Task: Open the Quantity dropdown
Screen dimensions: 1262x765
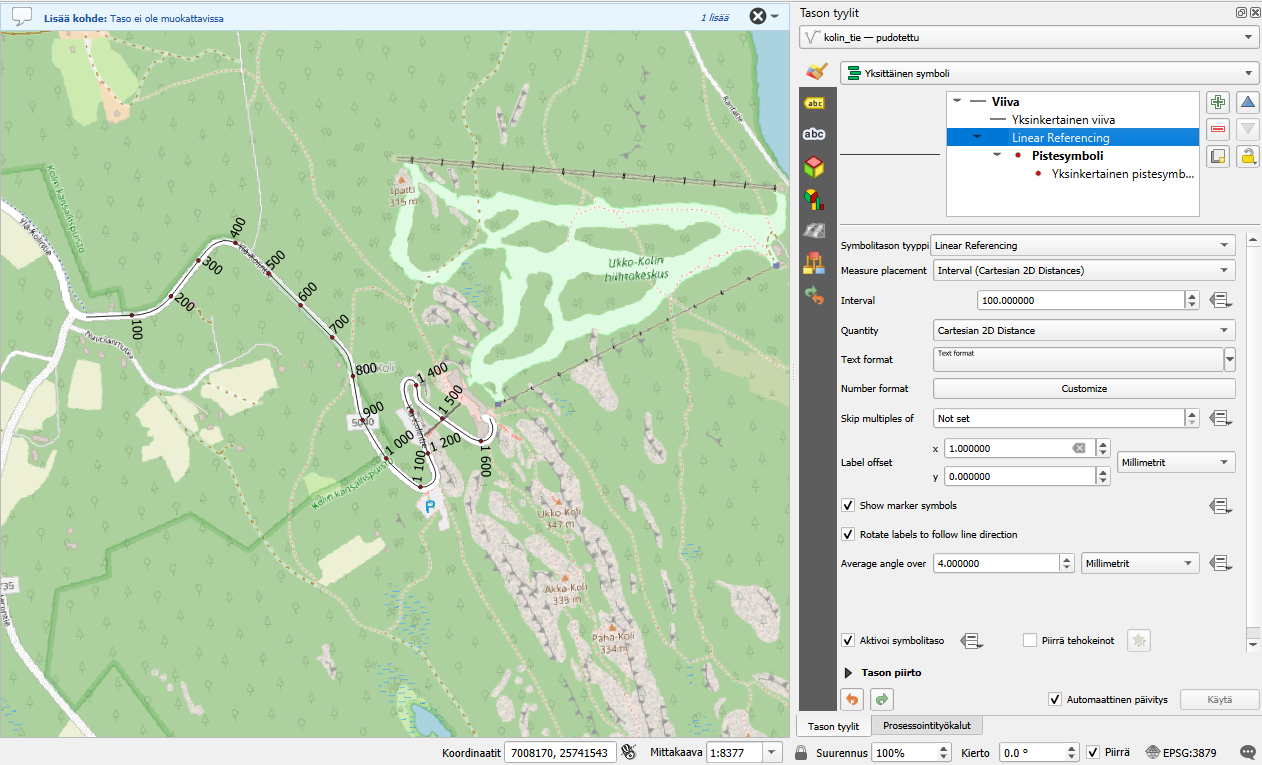Action: pos(1083,330)
